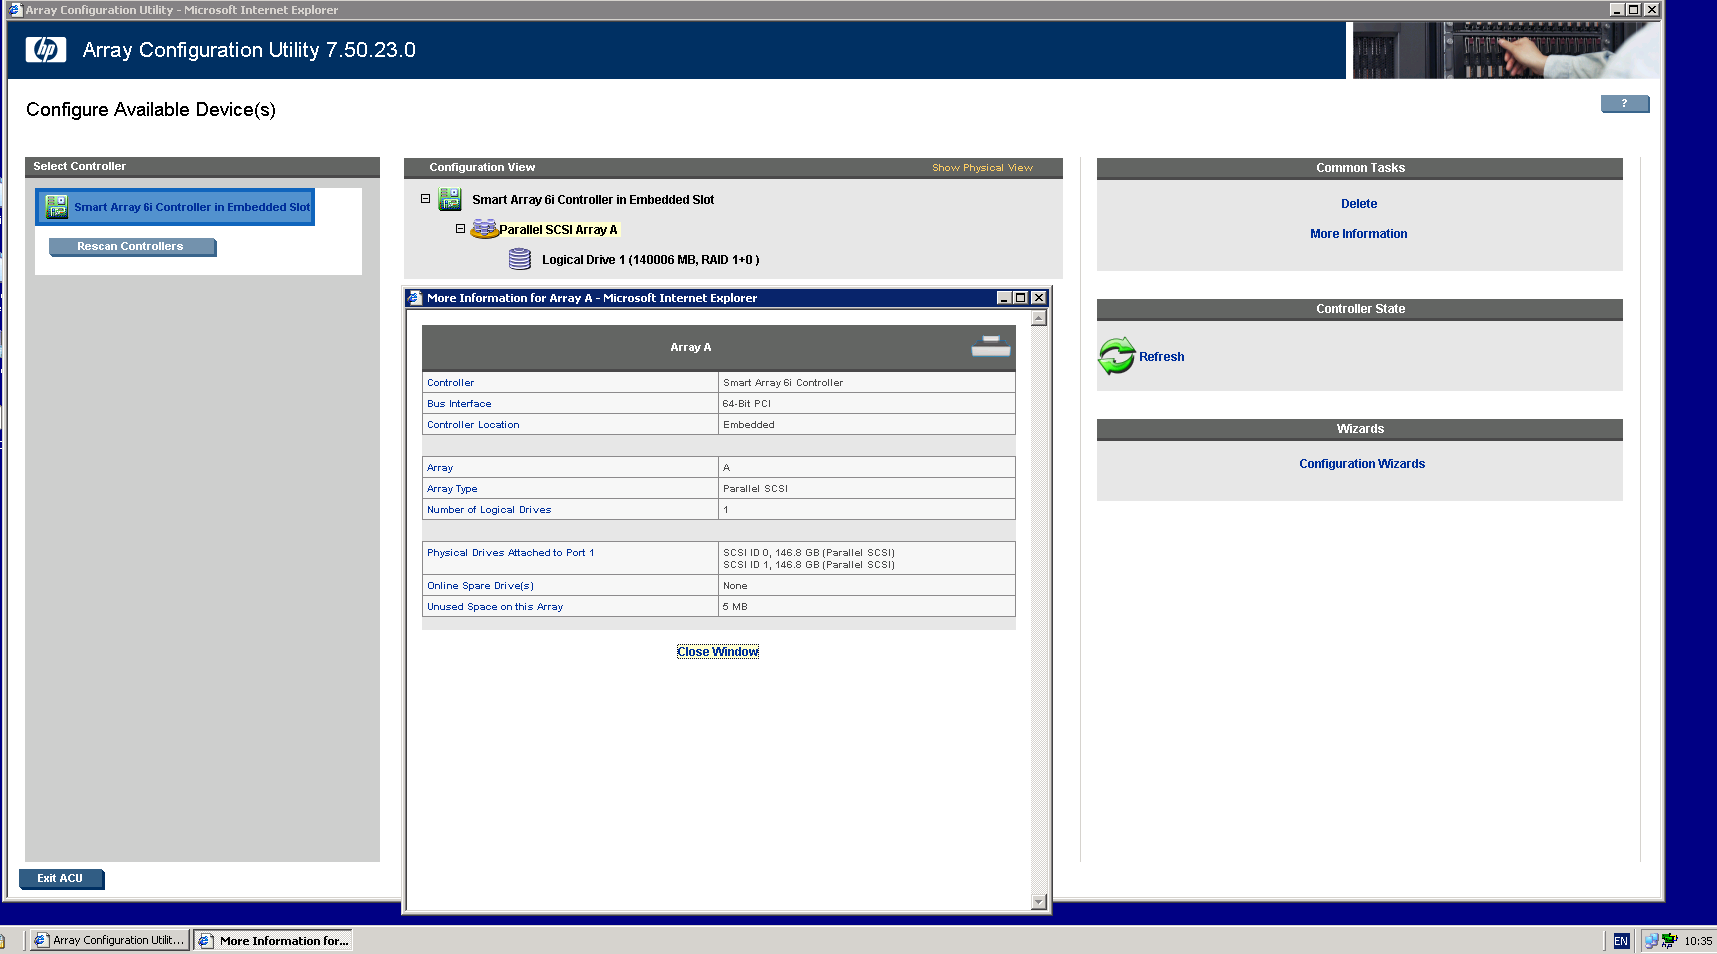The width and height of the screenshot is (1717, 954).
Task: Click the Array Type row label
Action: [452, 489]
